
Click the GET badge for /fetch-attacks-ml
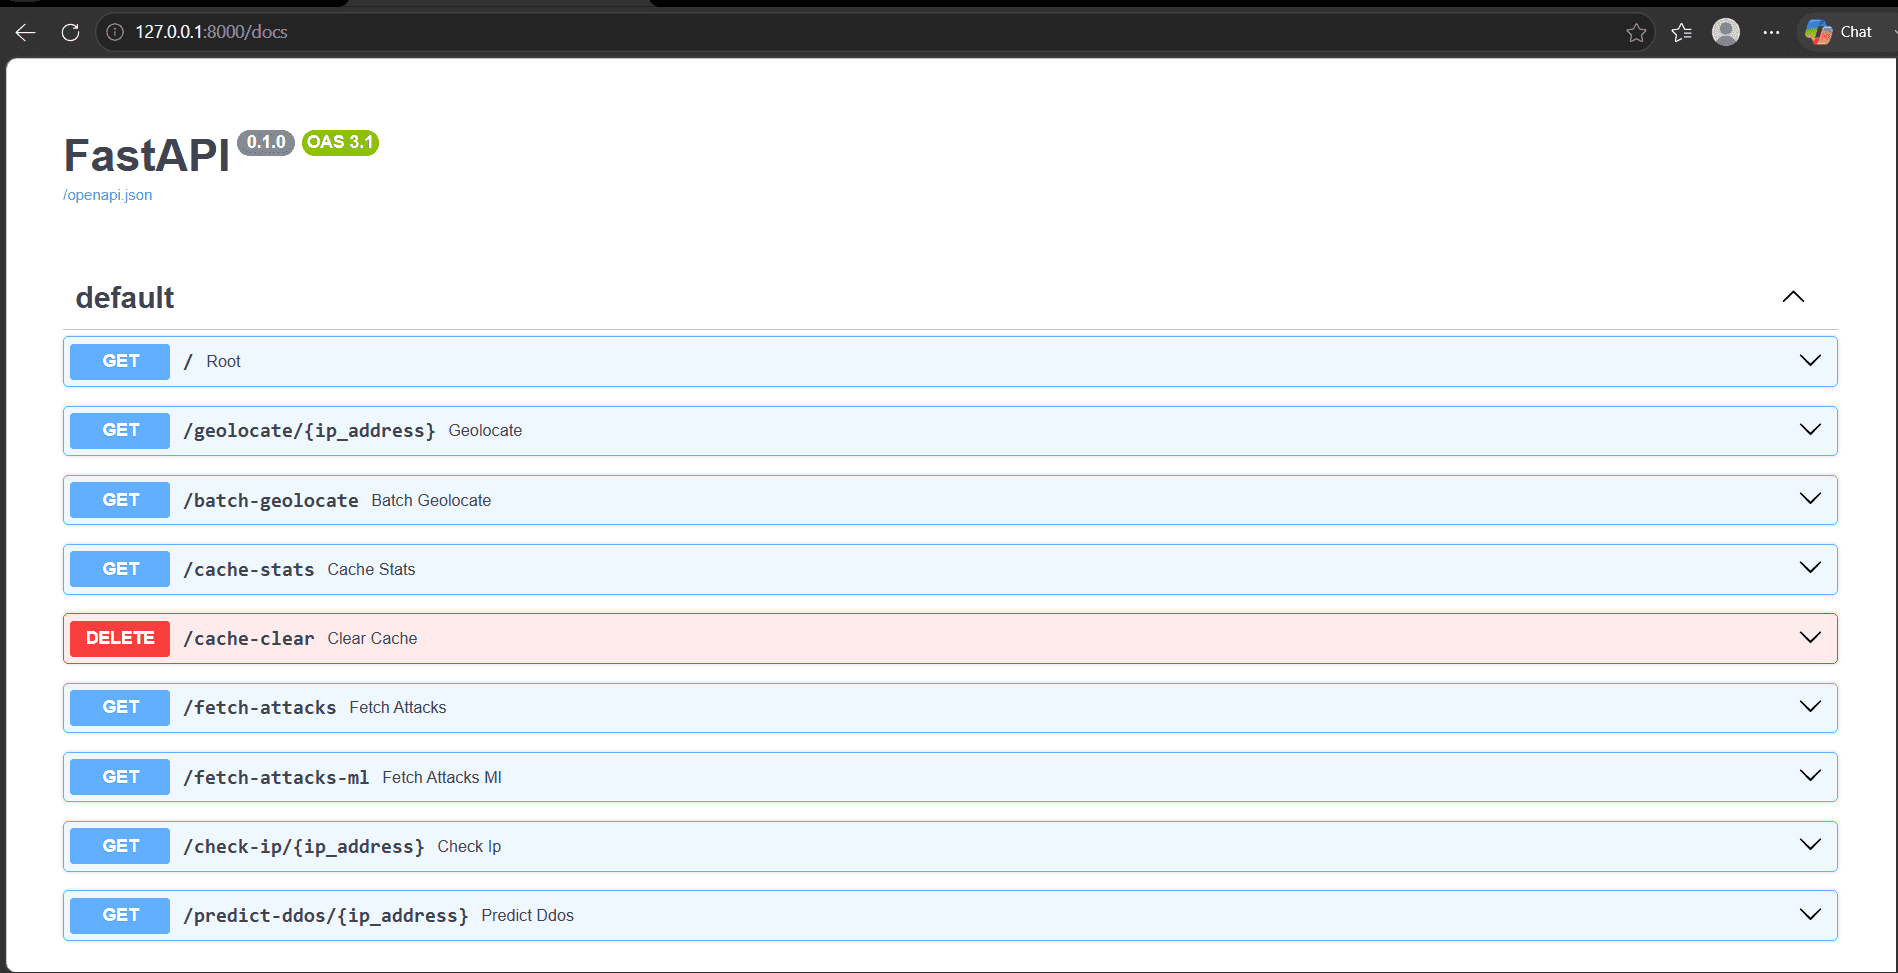120,777
